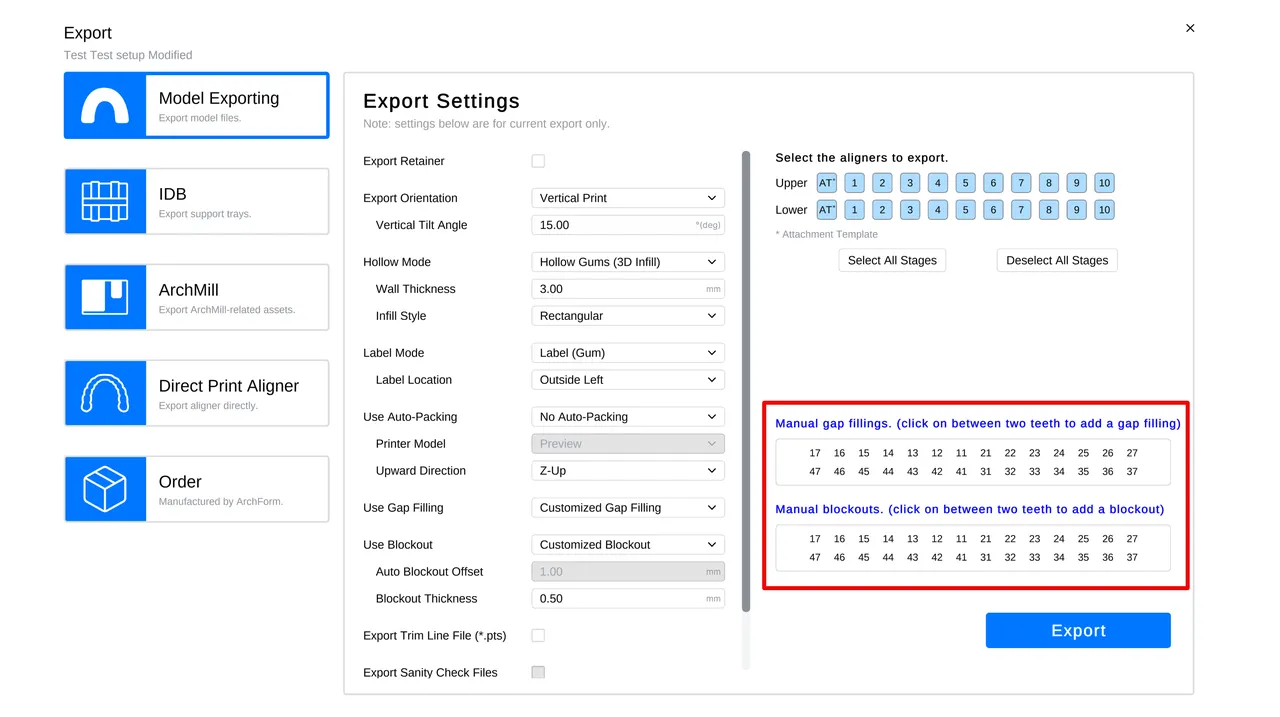This screenshot has height=717, width=1280.
Task: Click tooth 14 in blockouts chart
Action: point(888,539)
